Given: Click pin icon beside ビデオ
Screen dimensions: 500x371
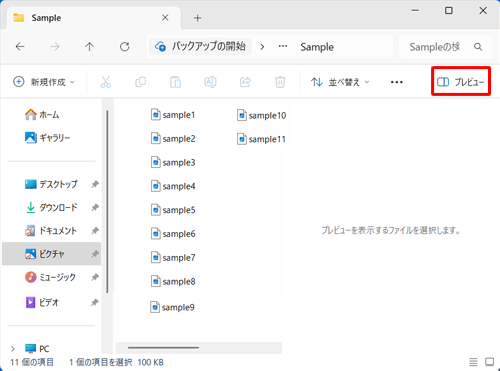Looking at the screenshot, I should coord(95,302).
